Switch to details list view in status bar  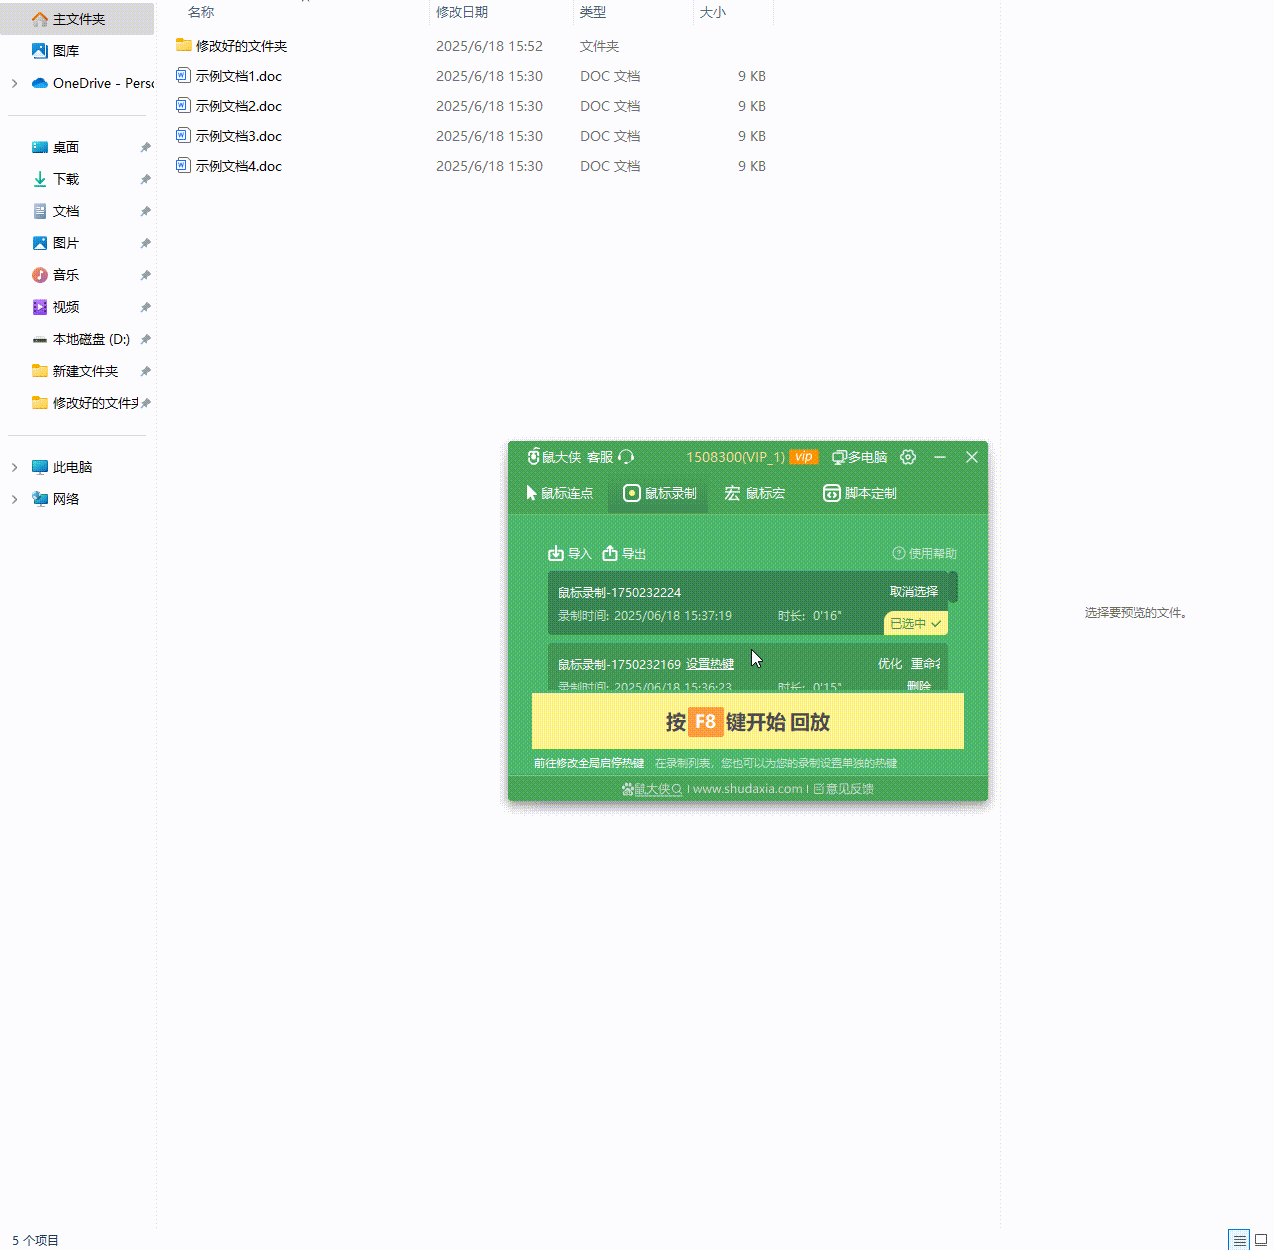click(x=1239, y=1240)
